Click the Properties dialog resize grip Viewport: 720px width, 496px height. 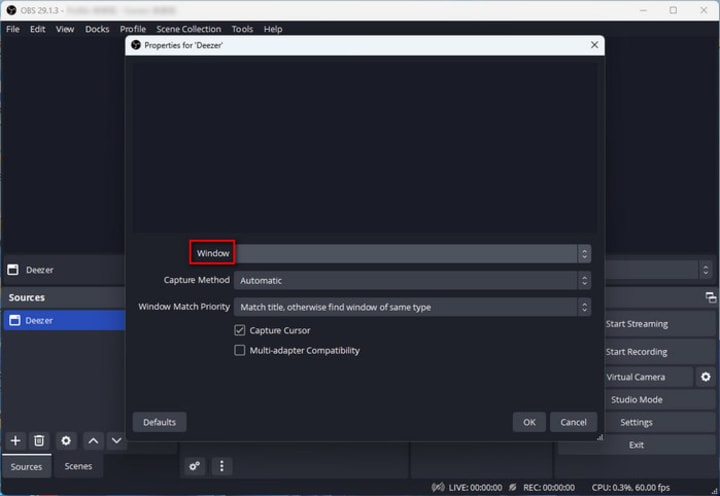(x=600, y=437)
